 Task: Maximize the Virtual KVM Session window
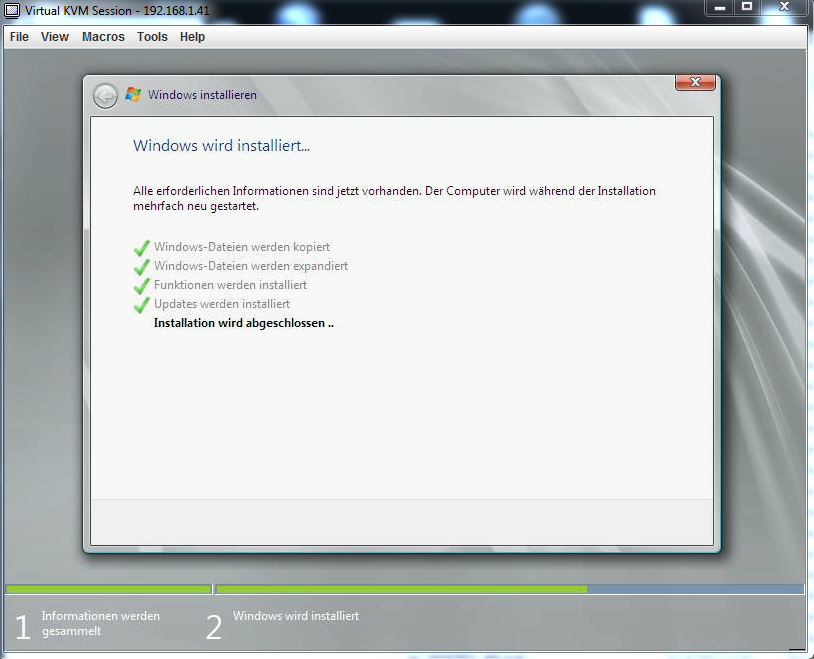point(747,7)
